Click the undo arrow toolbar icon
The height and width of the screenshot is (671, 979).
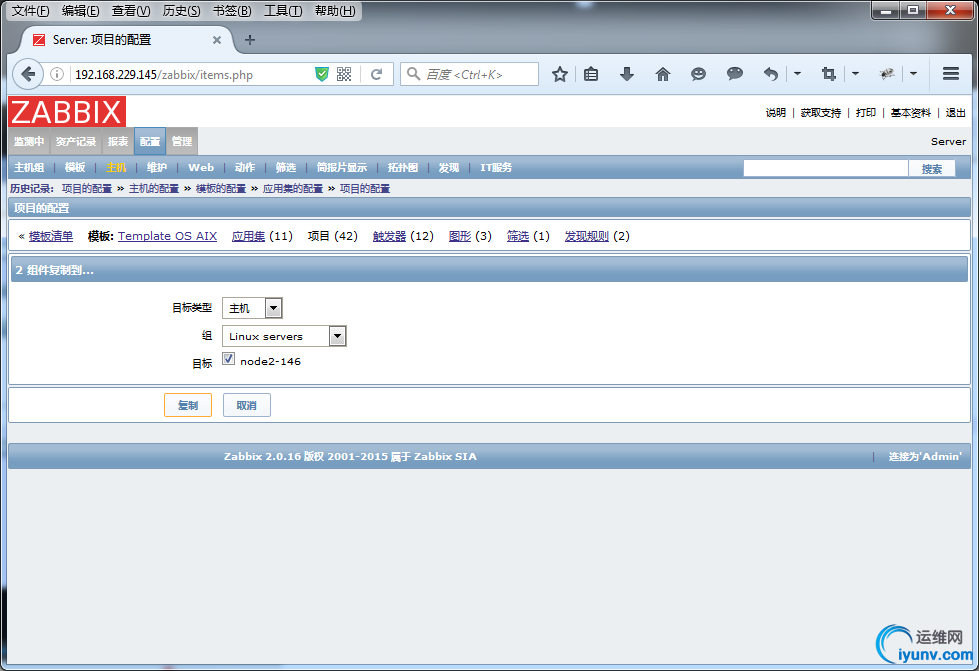pyautogui.click(x=771, y=74)
